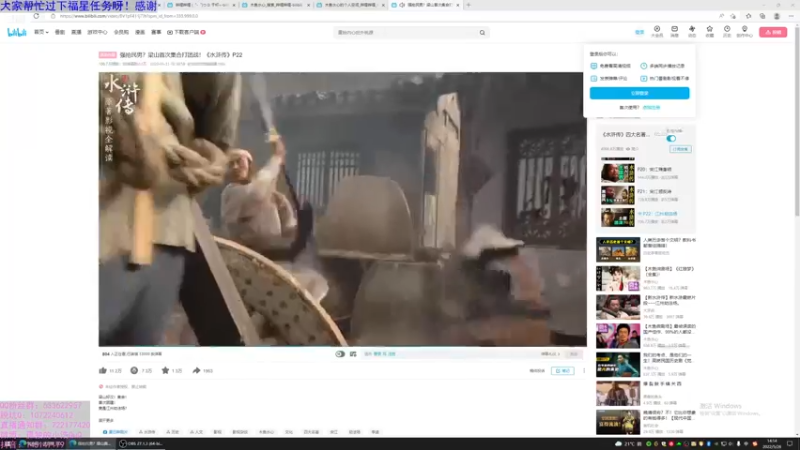Click the 下载客户端 download link
This screenshot has width=800, height=450.
[186, 32]
